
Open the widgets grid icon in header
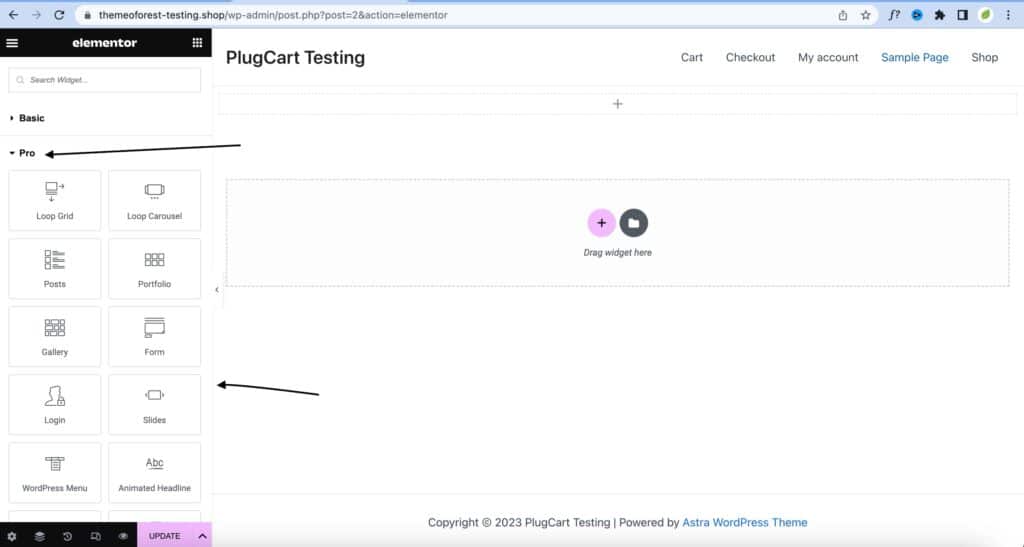197,43
